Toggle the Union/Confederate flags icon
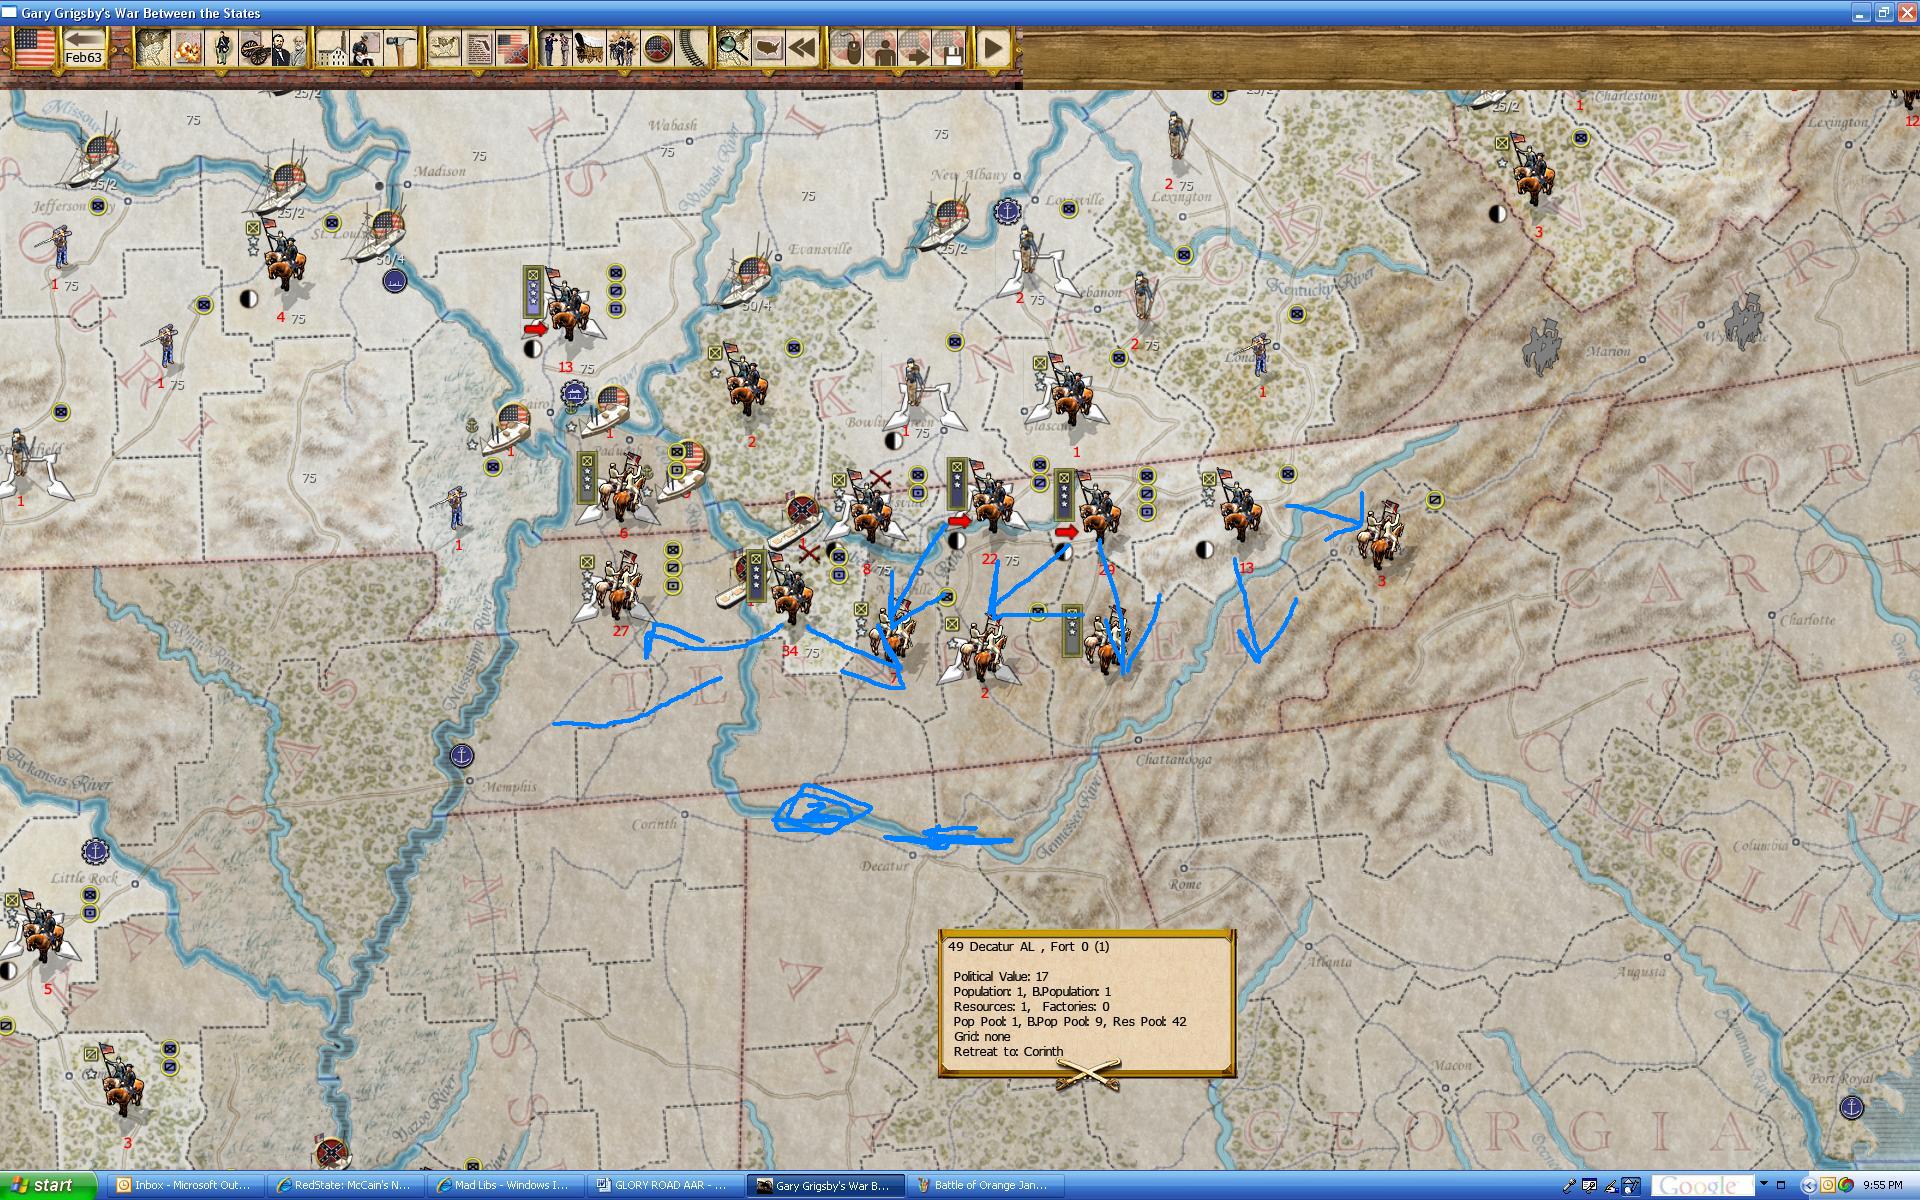Screen dimensions: 1920x1200 click(x=512, y=47)
